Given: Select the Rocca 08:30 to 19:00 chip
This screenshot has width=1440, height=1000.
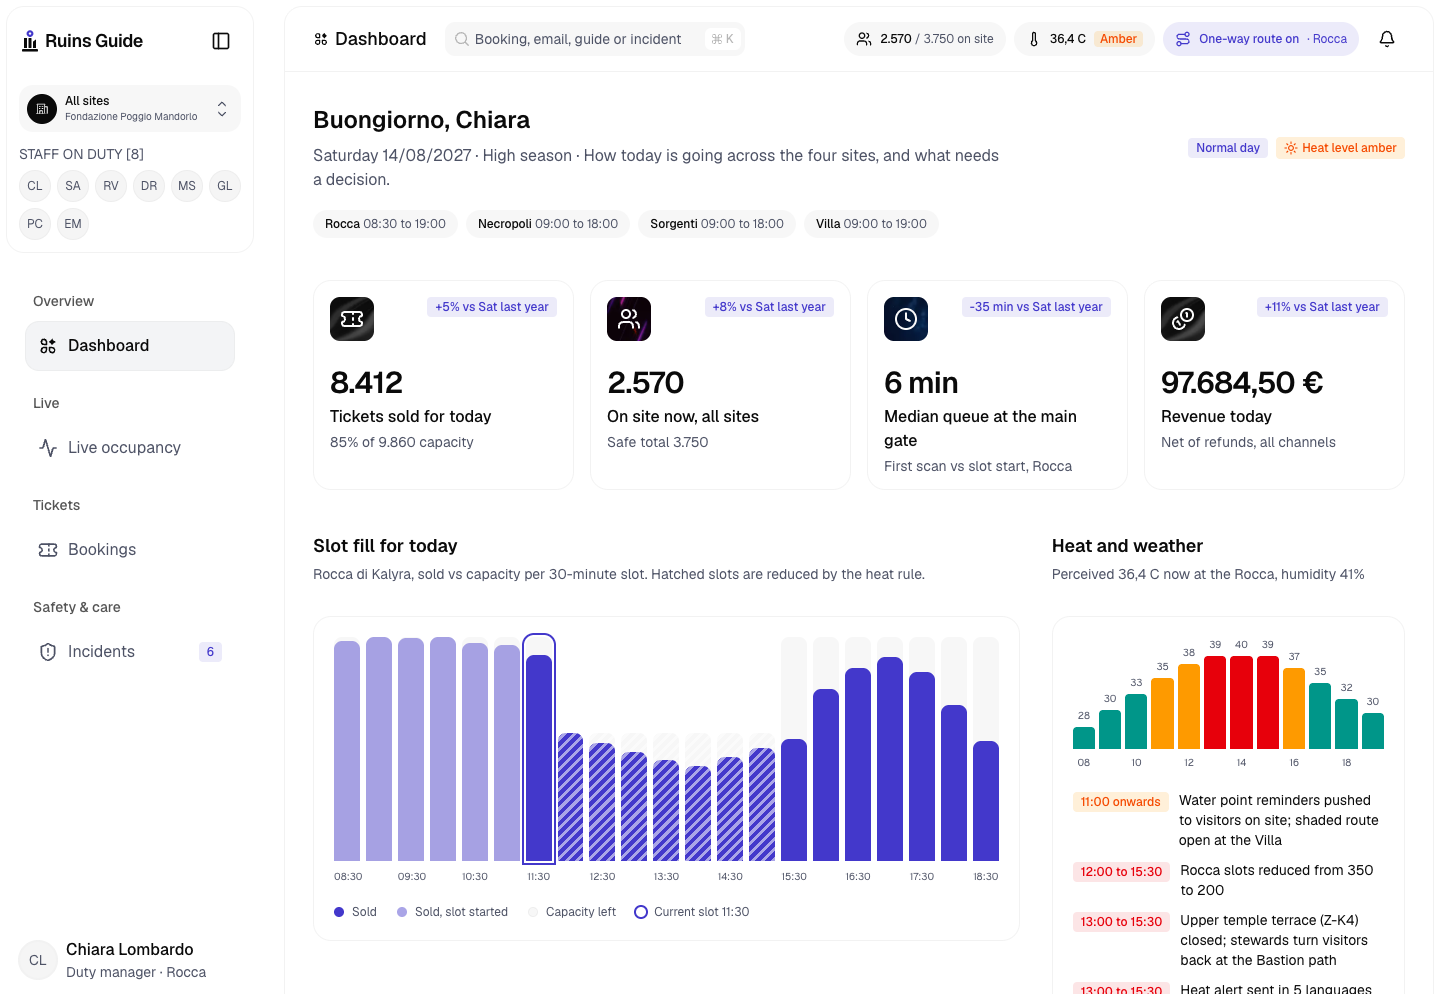Looking at the screenshot, I should (x=385, y=224).
